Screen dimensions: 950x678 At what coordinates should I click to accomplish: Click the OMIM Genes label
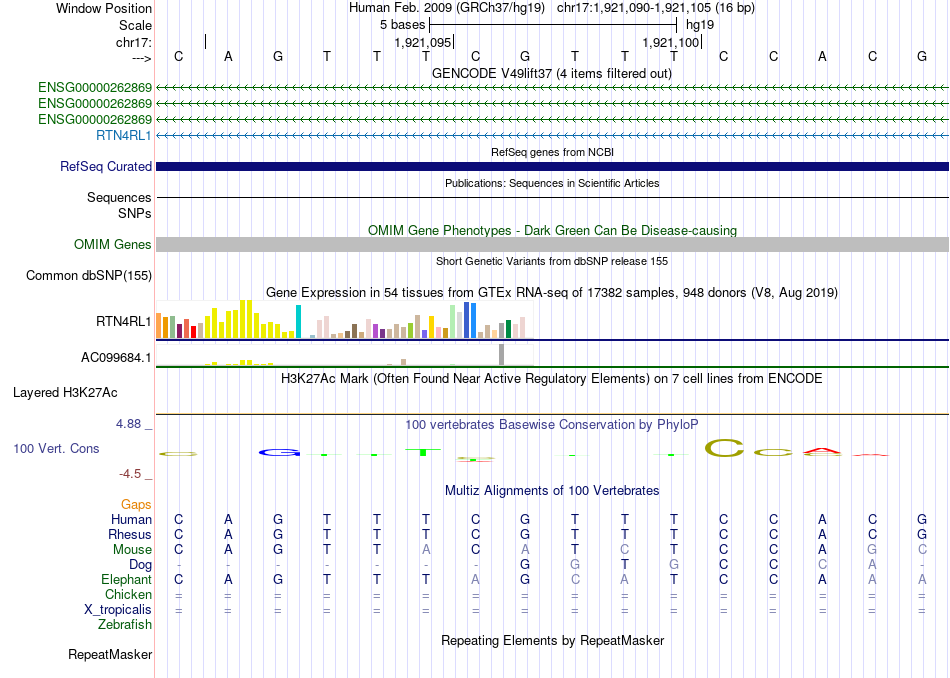click(112, 244)
